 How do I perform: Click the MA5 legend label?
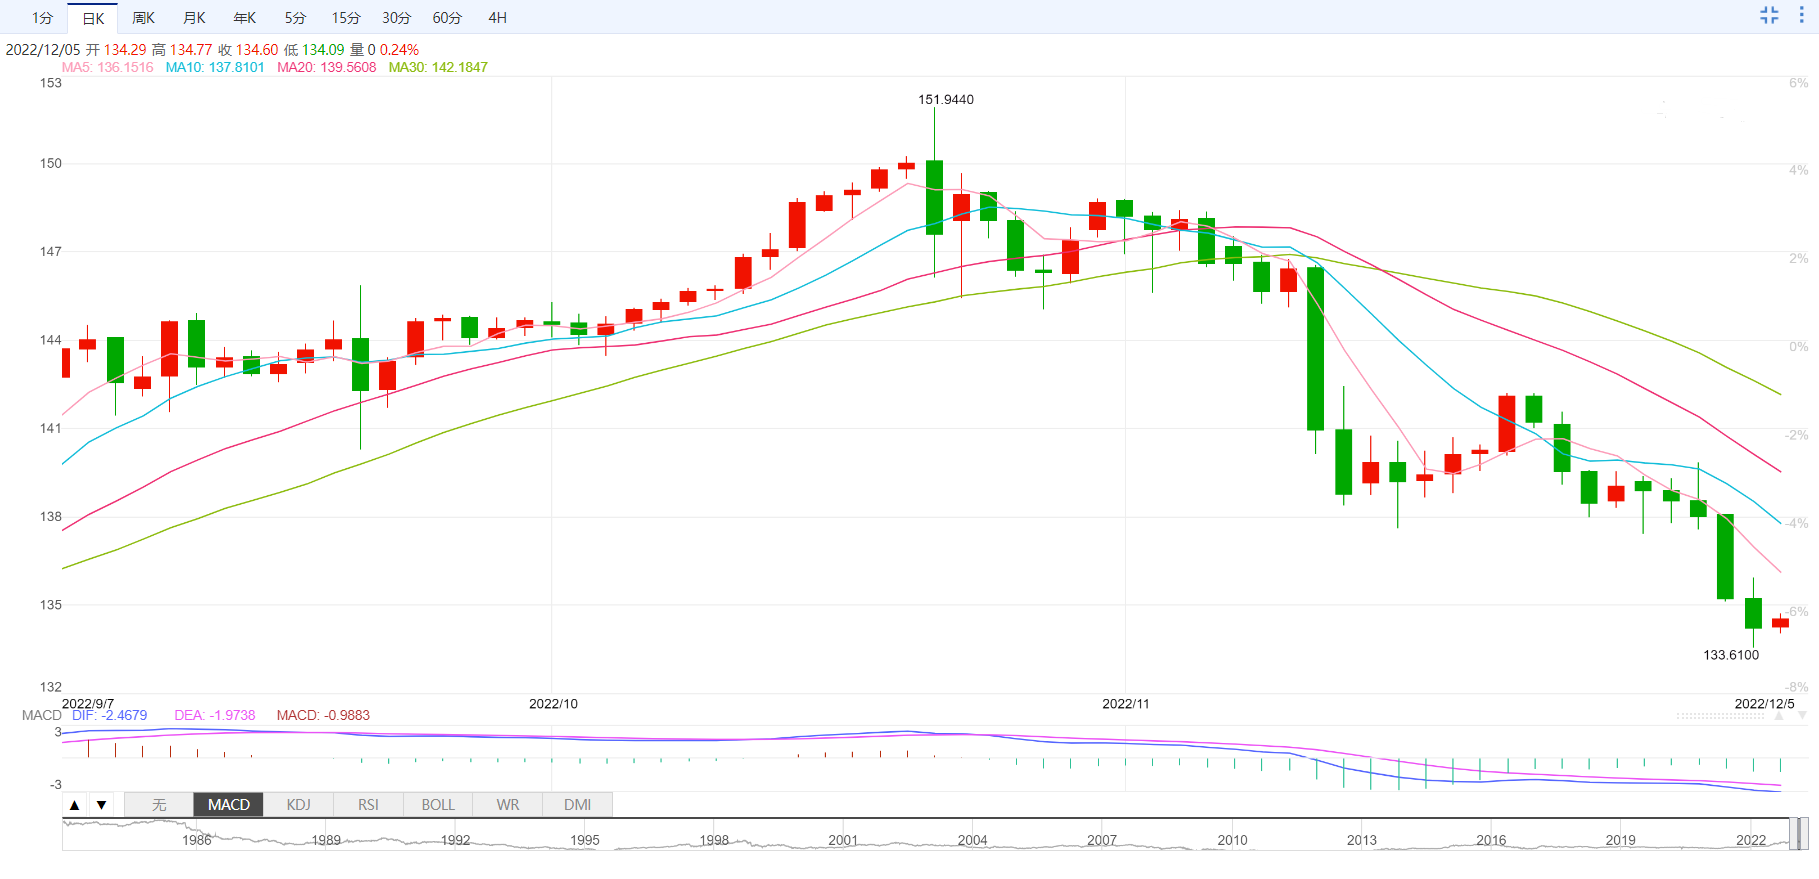click(x=108, y=67)
